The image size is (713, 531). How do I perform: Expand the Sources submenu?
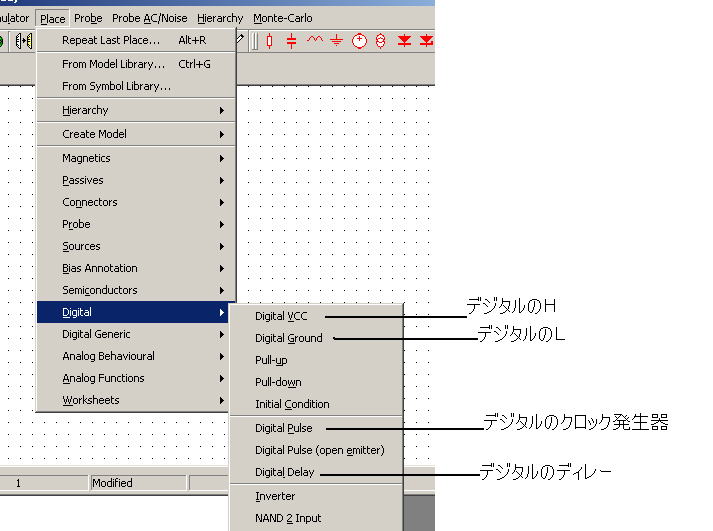[x=136, y=246]
